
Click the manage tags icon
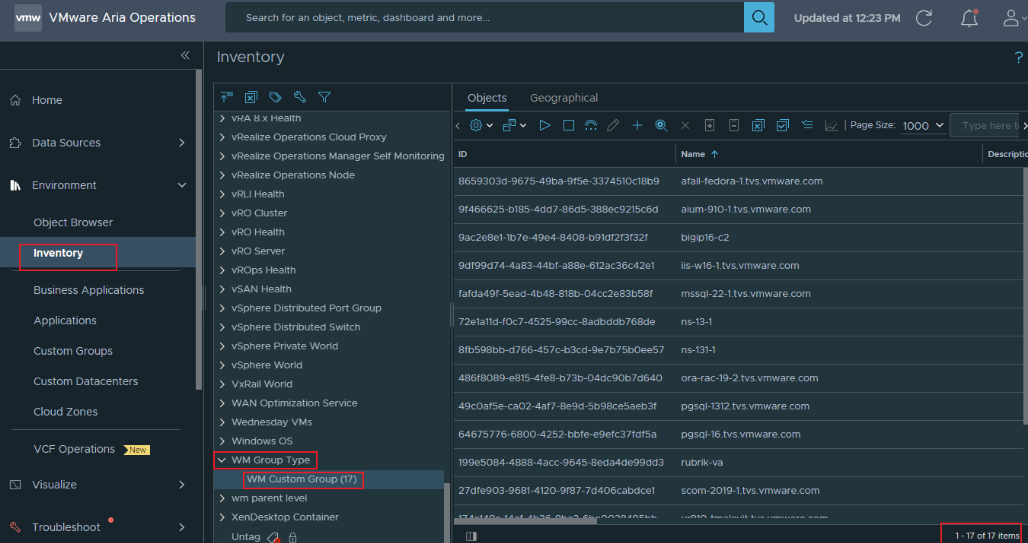tap(275, 97)
